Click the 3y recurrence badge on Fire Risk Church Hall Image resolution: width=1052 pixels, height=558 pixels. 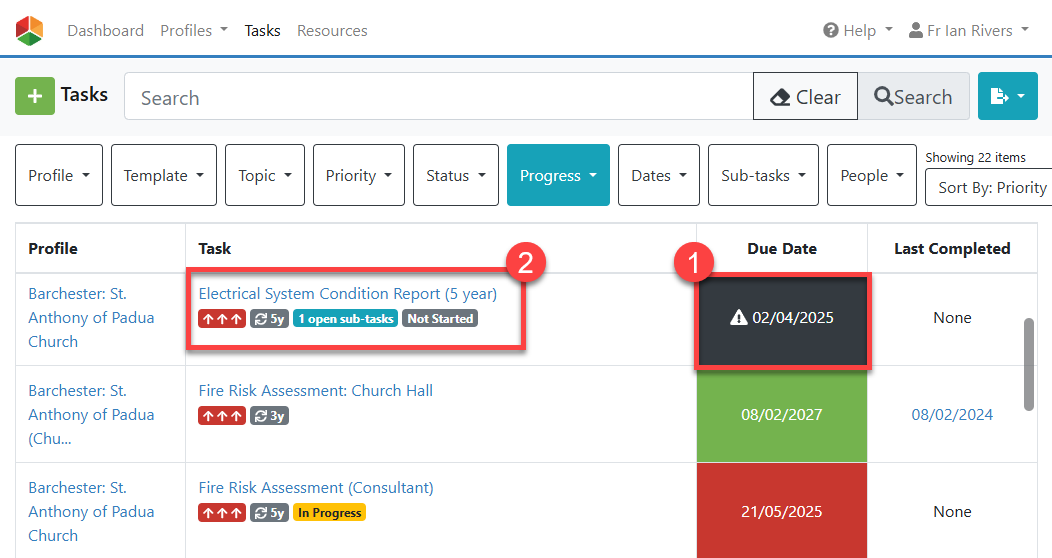(269, 416)
